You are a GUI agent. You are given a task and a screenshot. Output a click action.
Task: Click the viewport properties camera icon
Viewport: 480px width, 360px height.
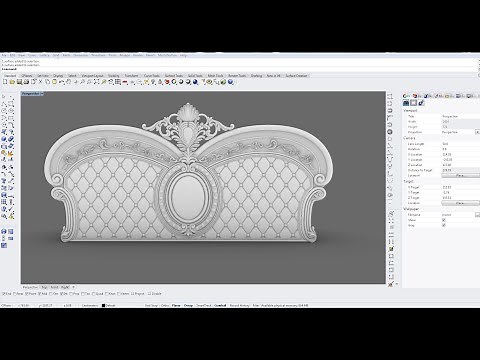click(406, 103)
